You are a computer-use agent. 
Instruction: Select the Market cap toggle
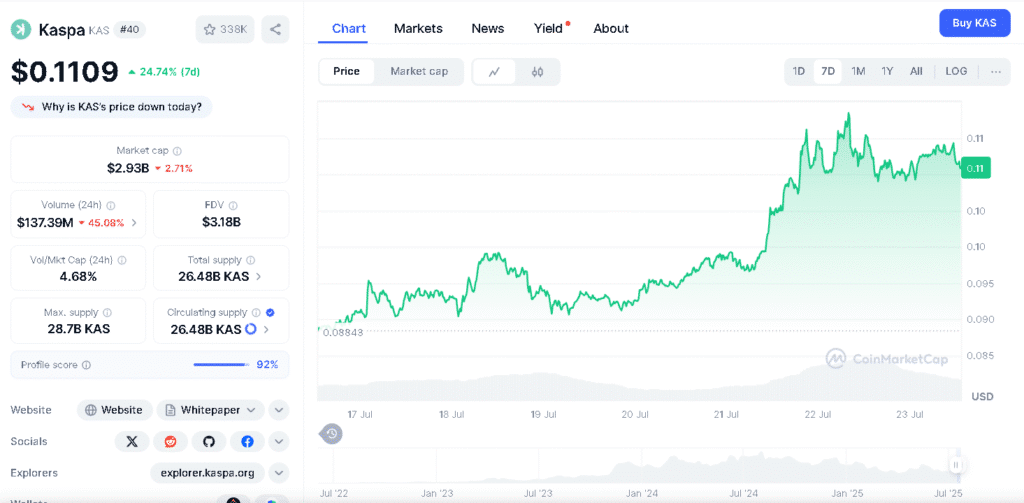419,71
